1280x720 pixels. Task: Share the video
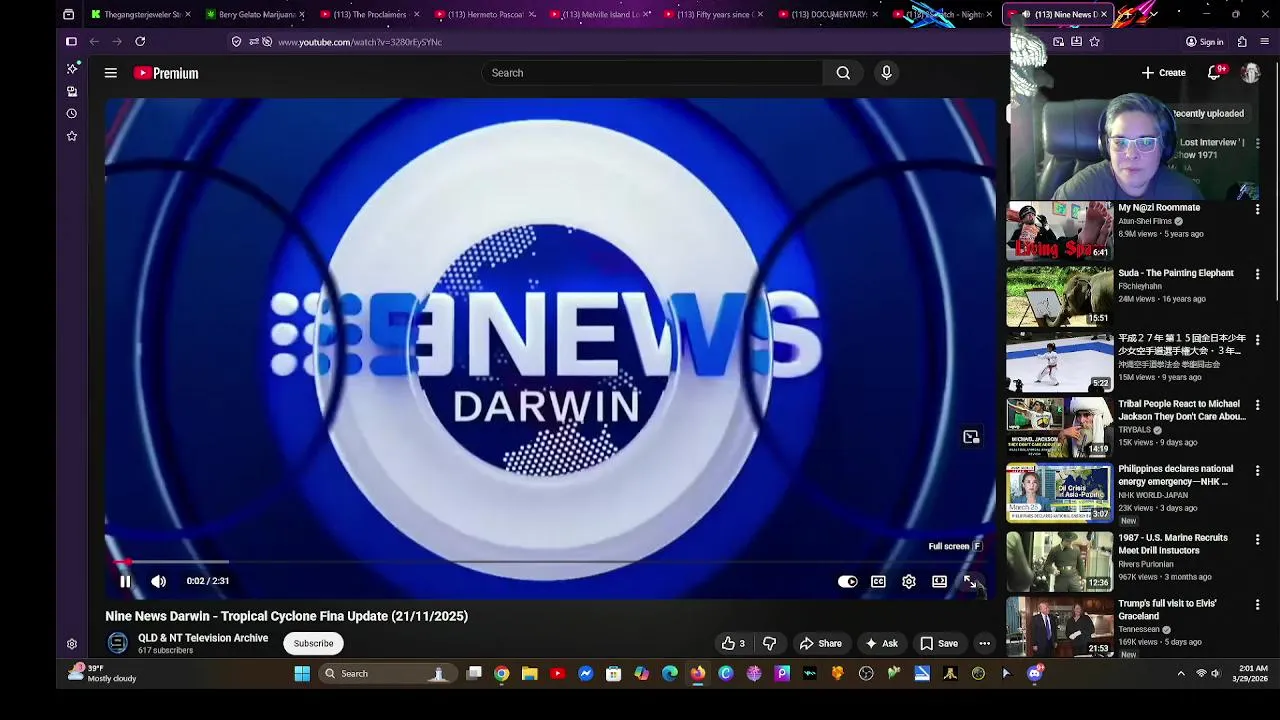(820, 644)
